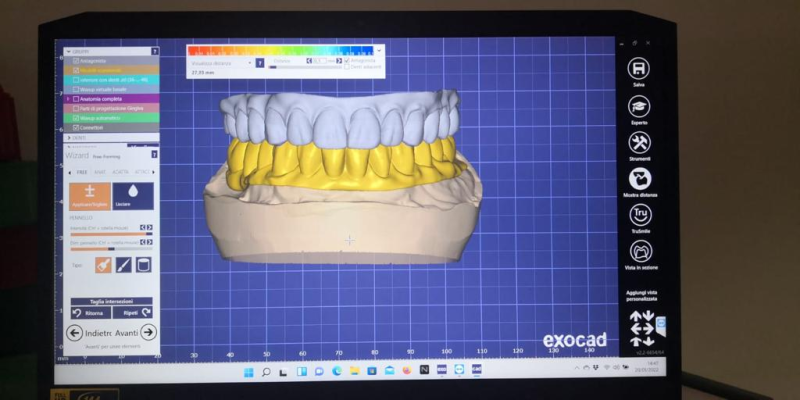Open the Strumenti tools menu

pos(638,142)
